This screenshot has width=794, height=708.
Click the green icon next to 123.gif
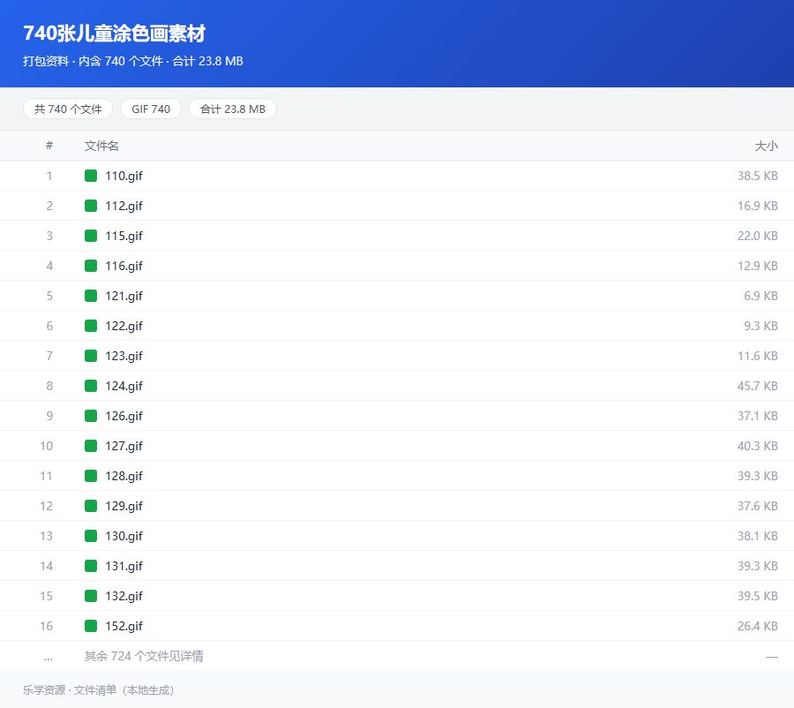(91, 356)
